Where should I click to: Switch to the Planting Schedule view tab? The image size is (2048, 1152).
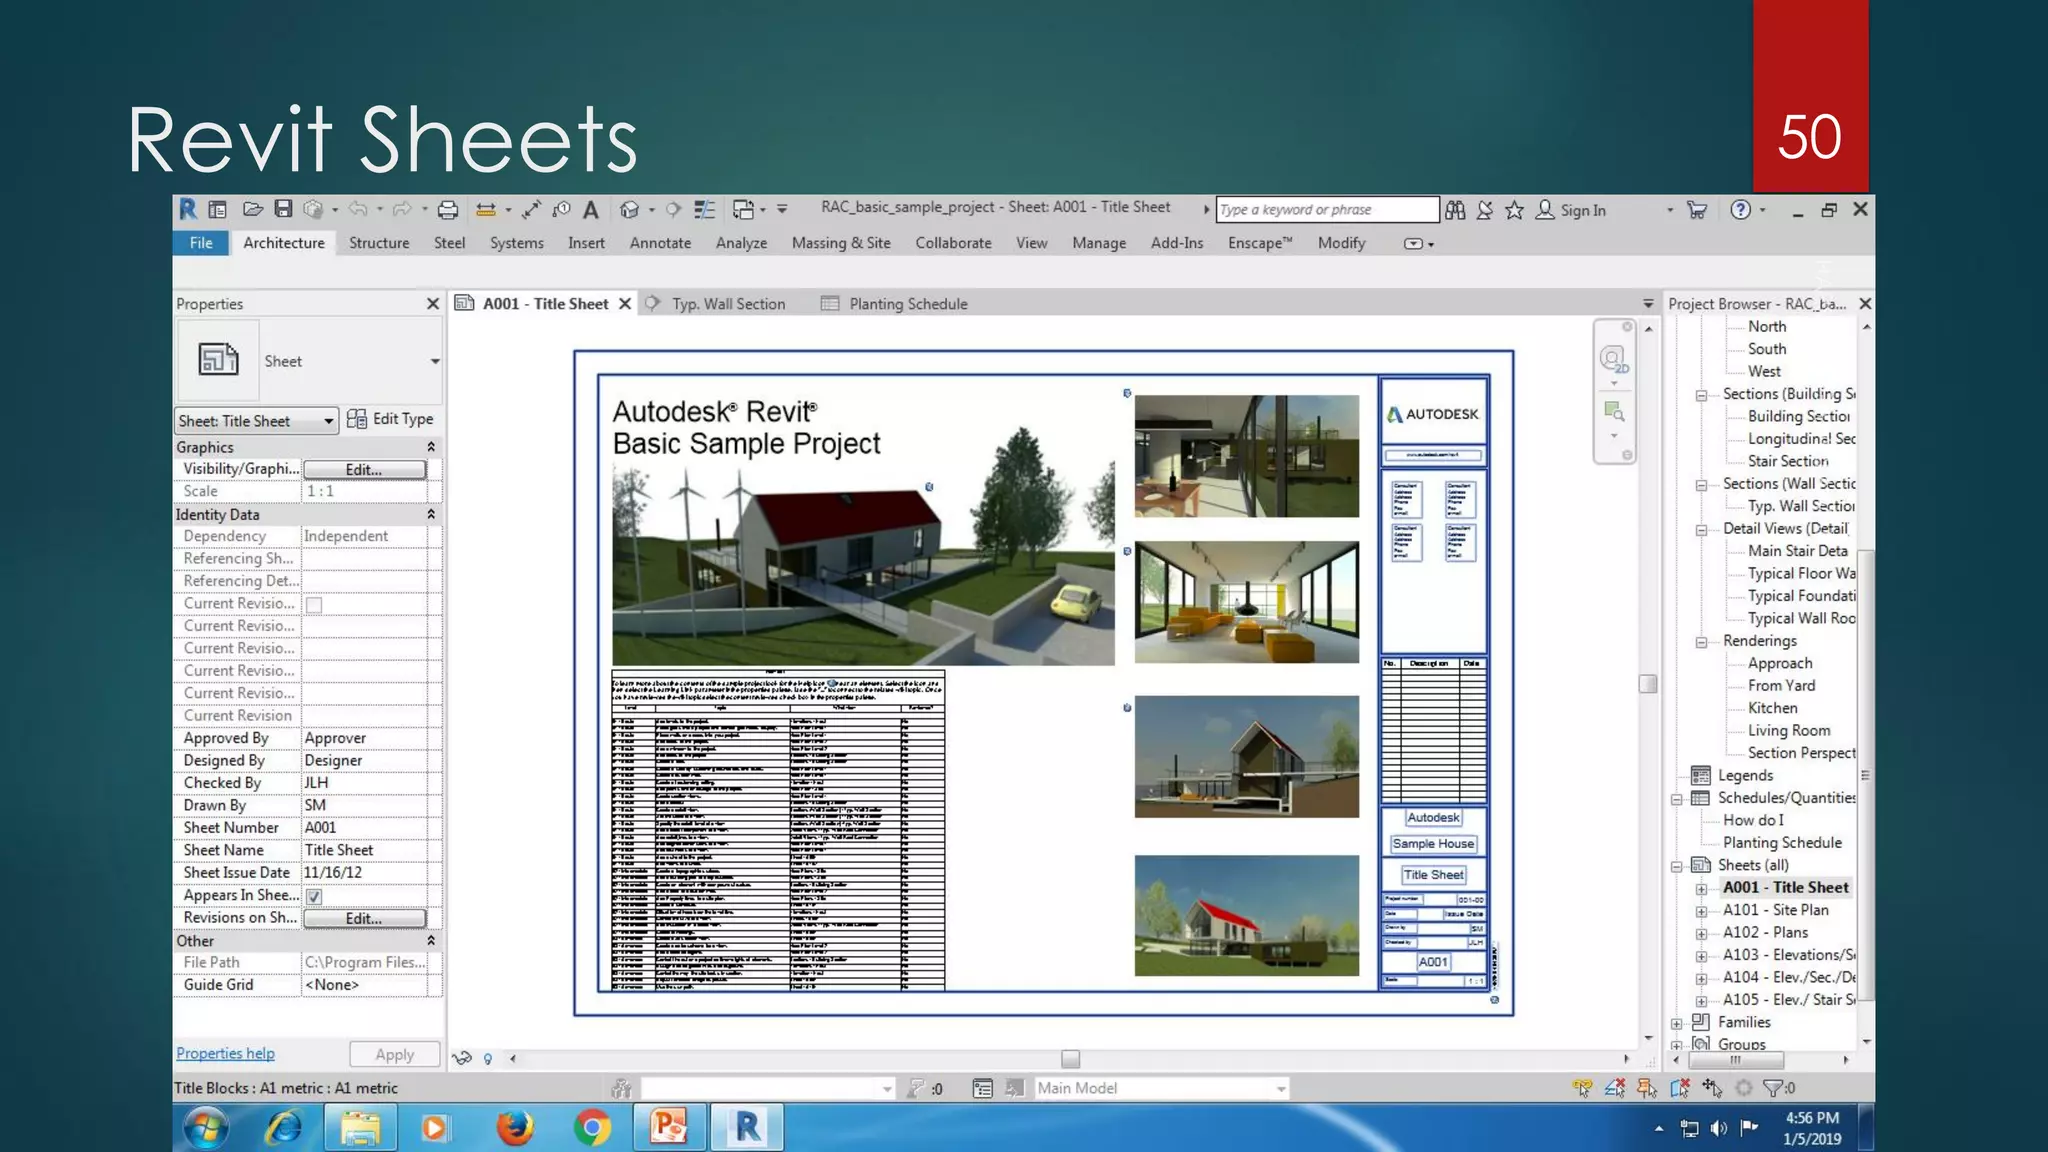point(908,304)
